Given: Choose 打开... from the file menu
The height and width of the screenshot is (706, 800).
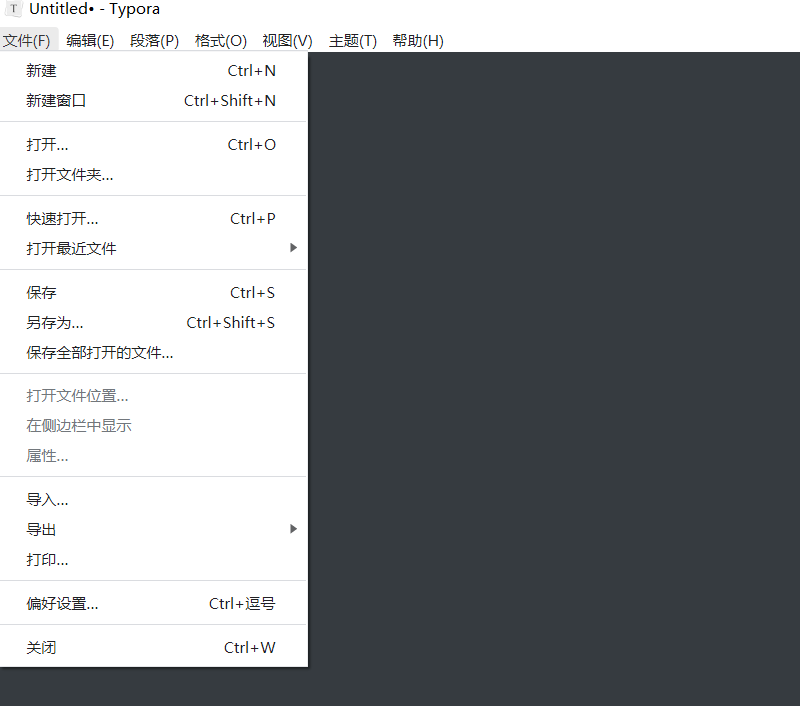Looking at the screenshot, I should [x=154, y=145].
